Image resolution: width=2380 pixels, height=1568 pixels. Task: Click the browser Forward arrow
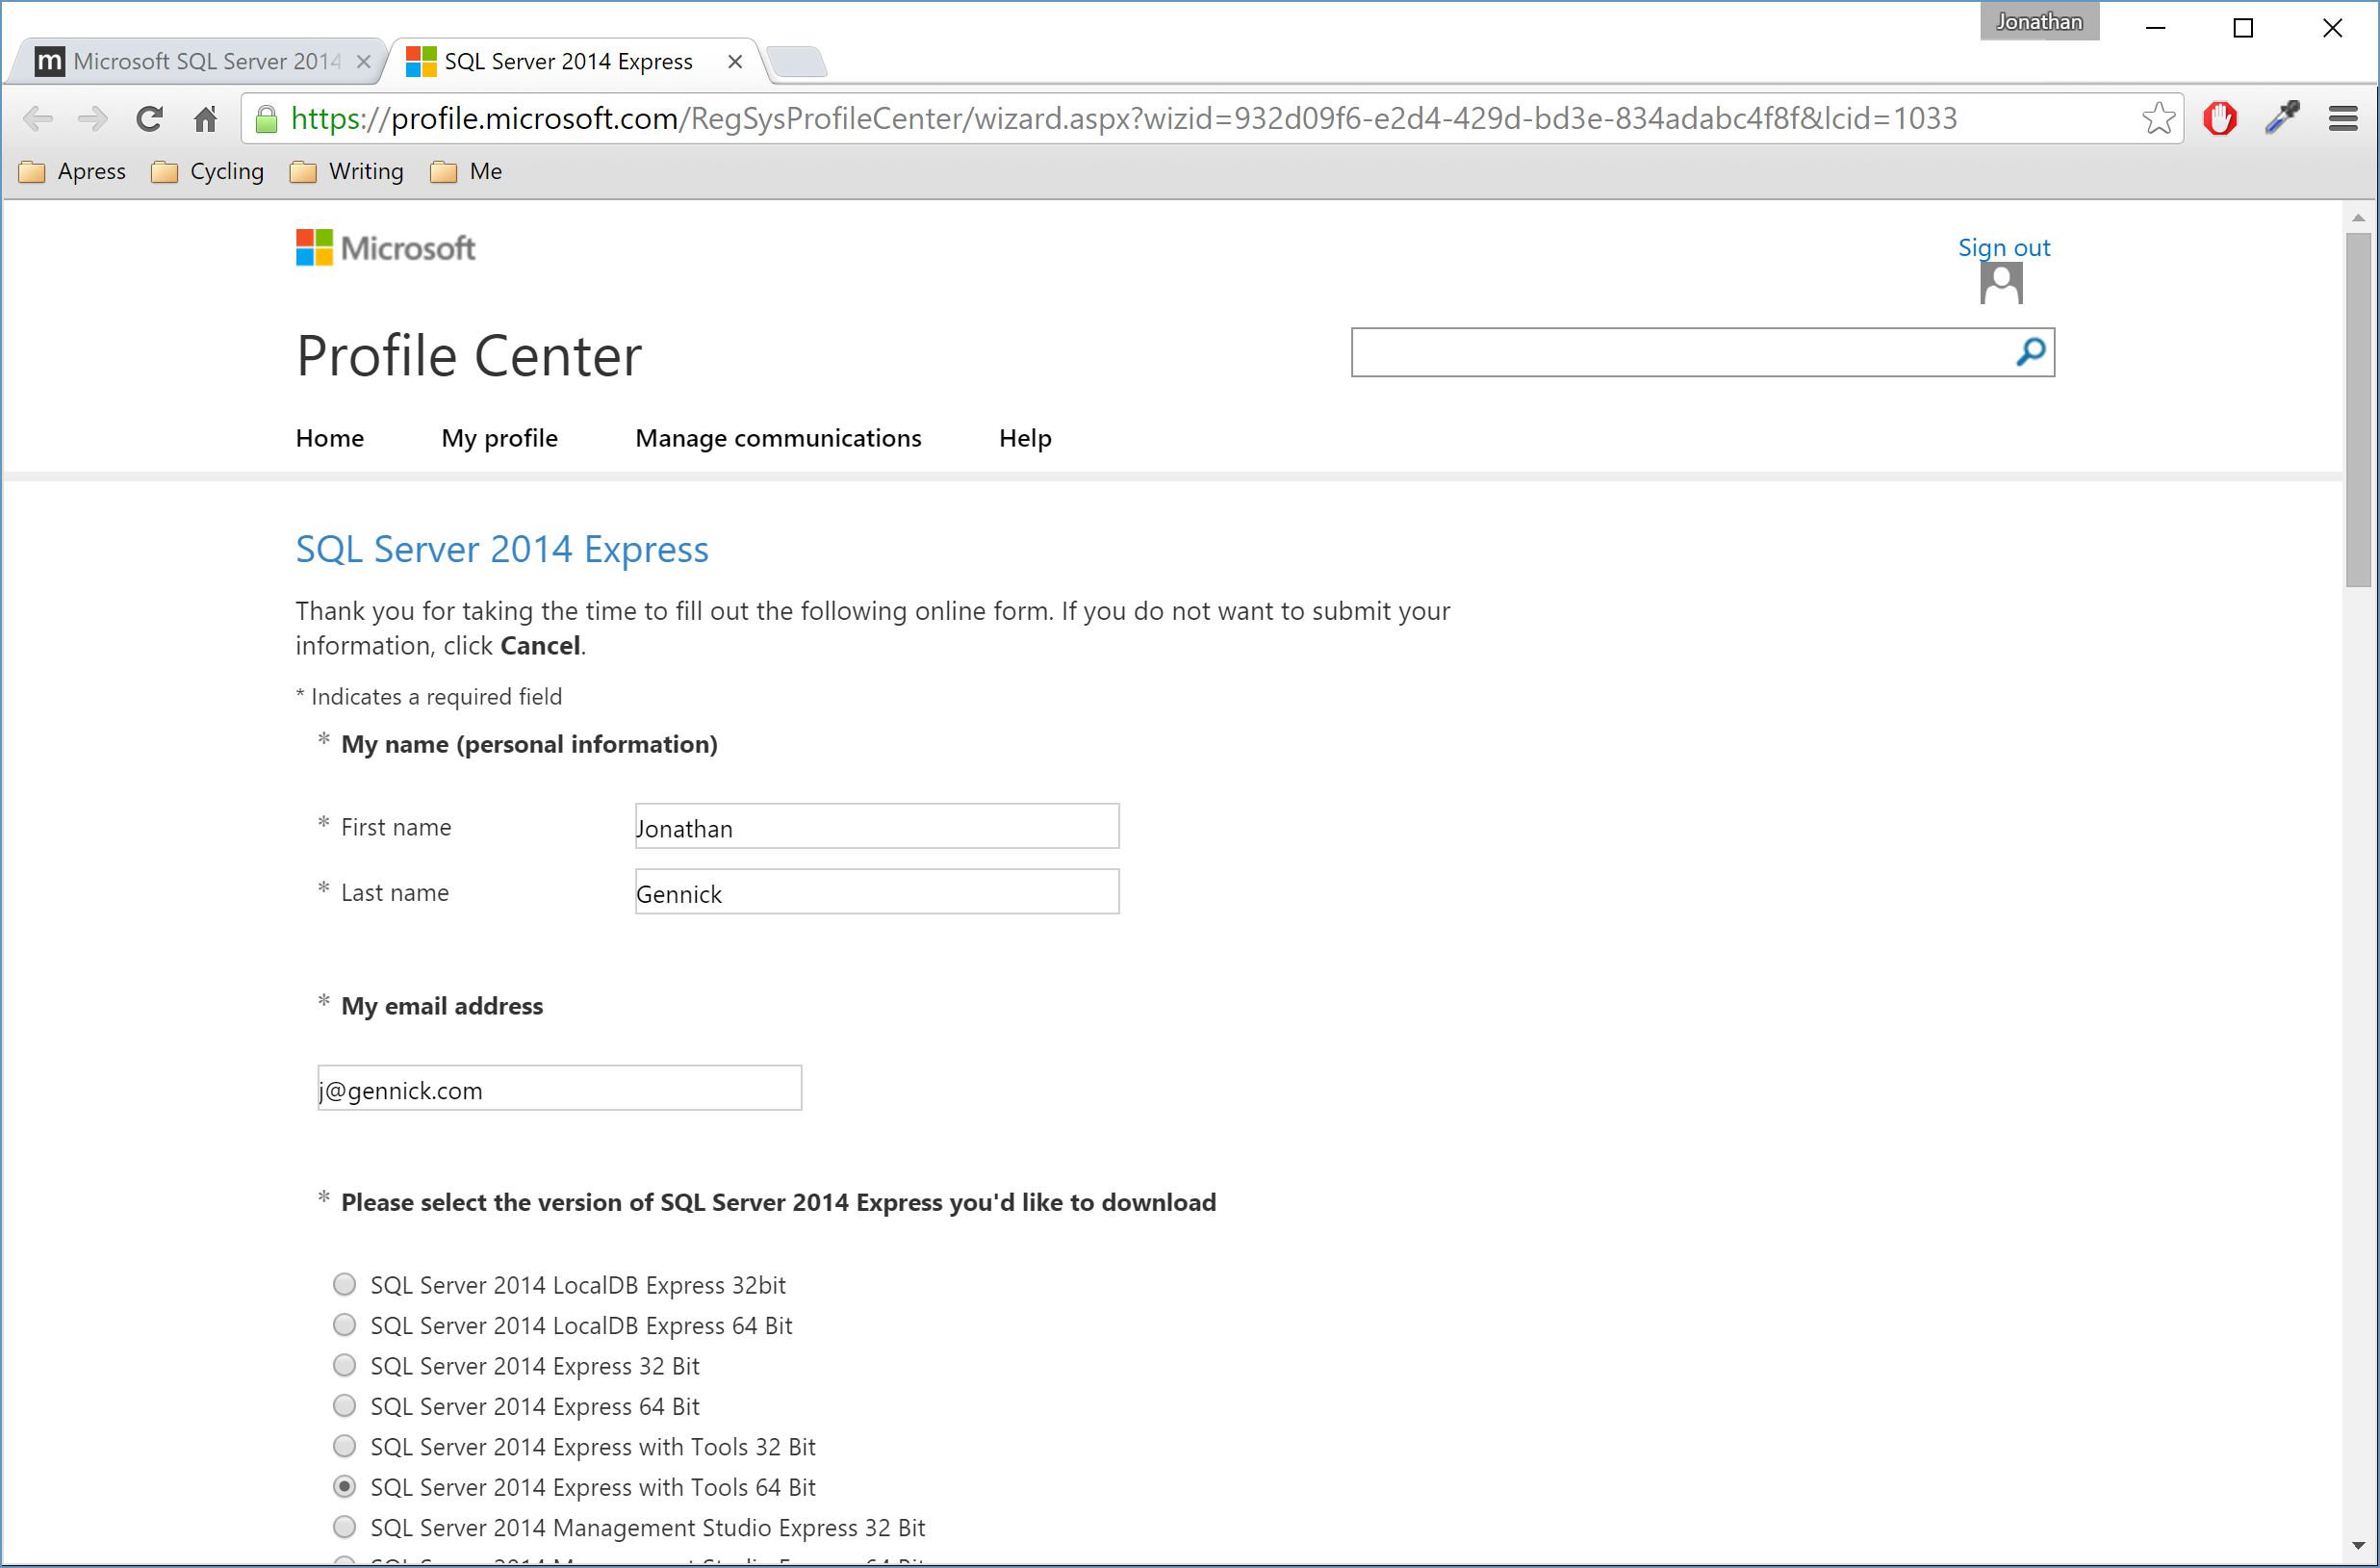(x=93, y=119)
